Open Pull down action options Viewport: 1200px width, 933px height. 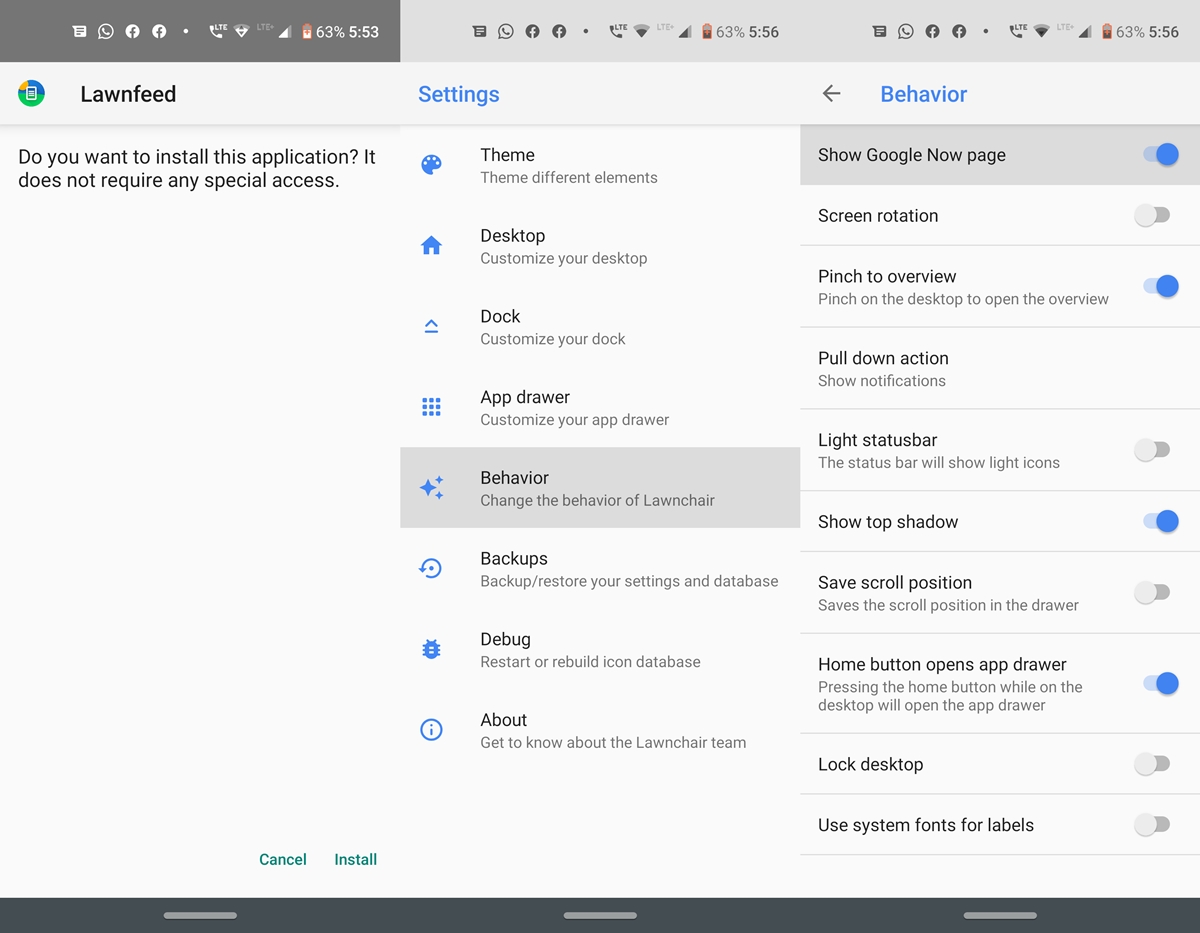[1000, 368]
